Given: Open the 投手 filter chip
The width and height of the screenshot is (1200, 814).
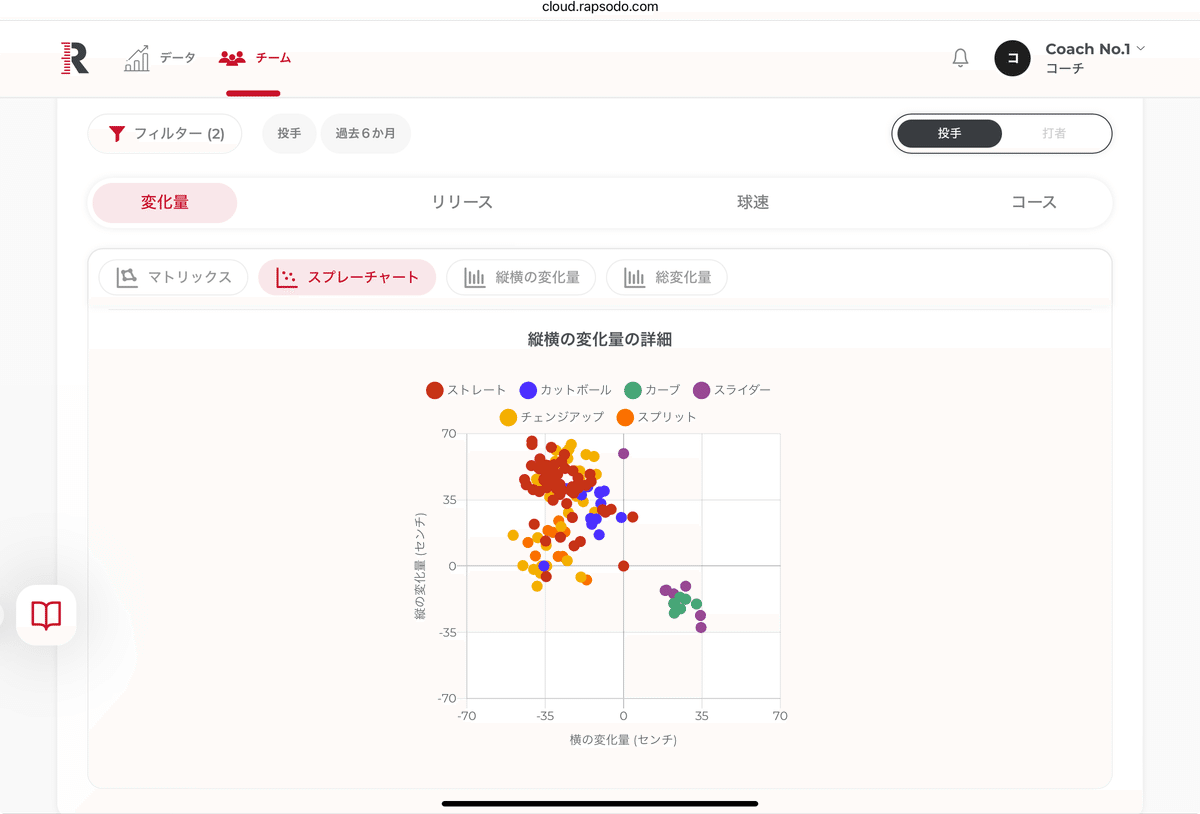Looking at the screenshot, I should (x=289, y=133).
